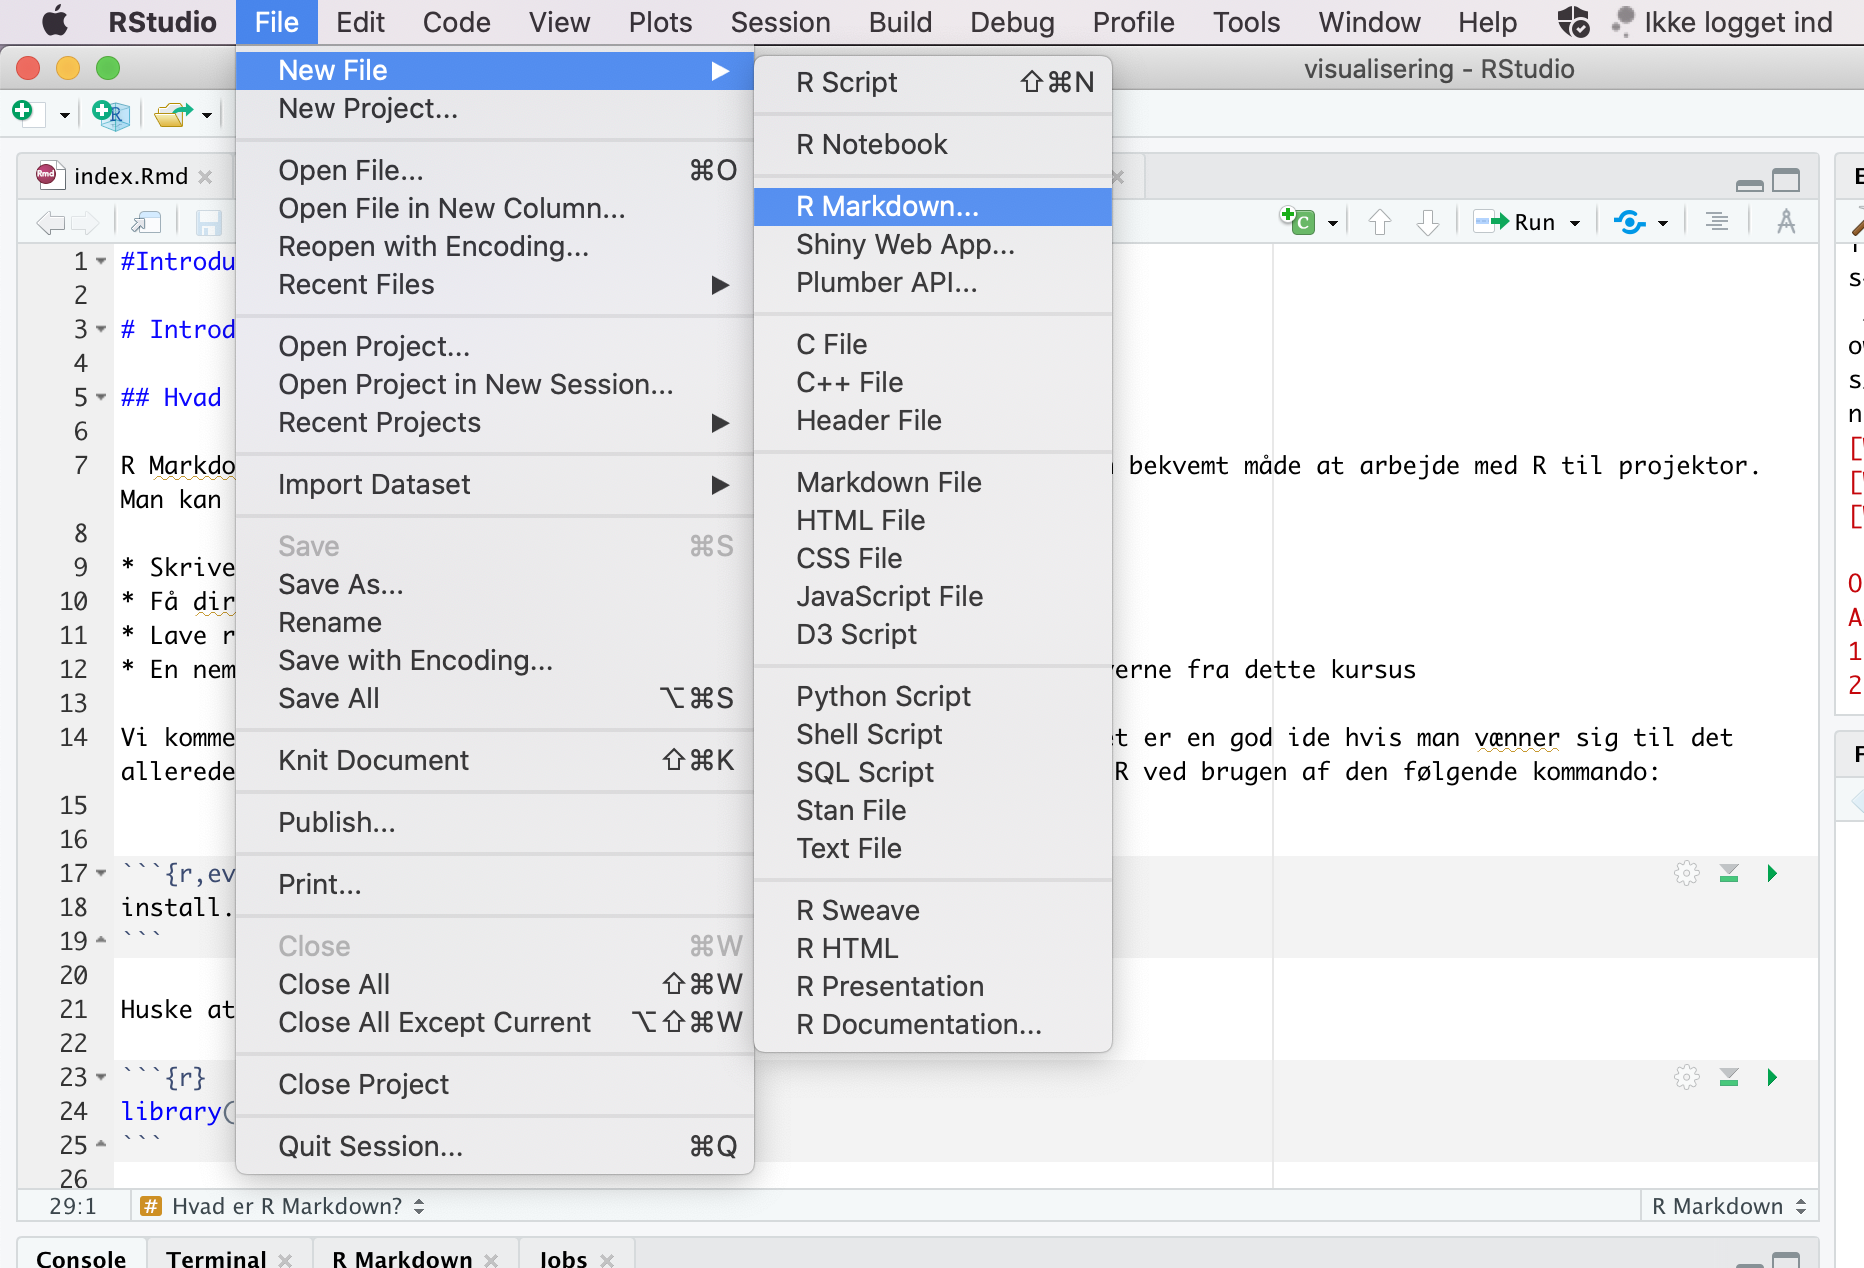Screen dimensions: 1864x1268
Task: Open dropdown arrow next to new file icon
Action: 65,116
